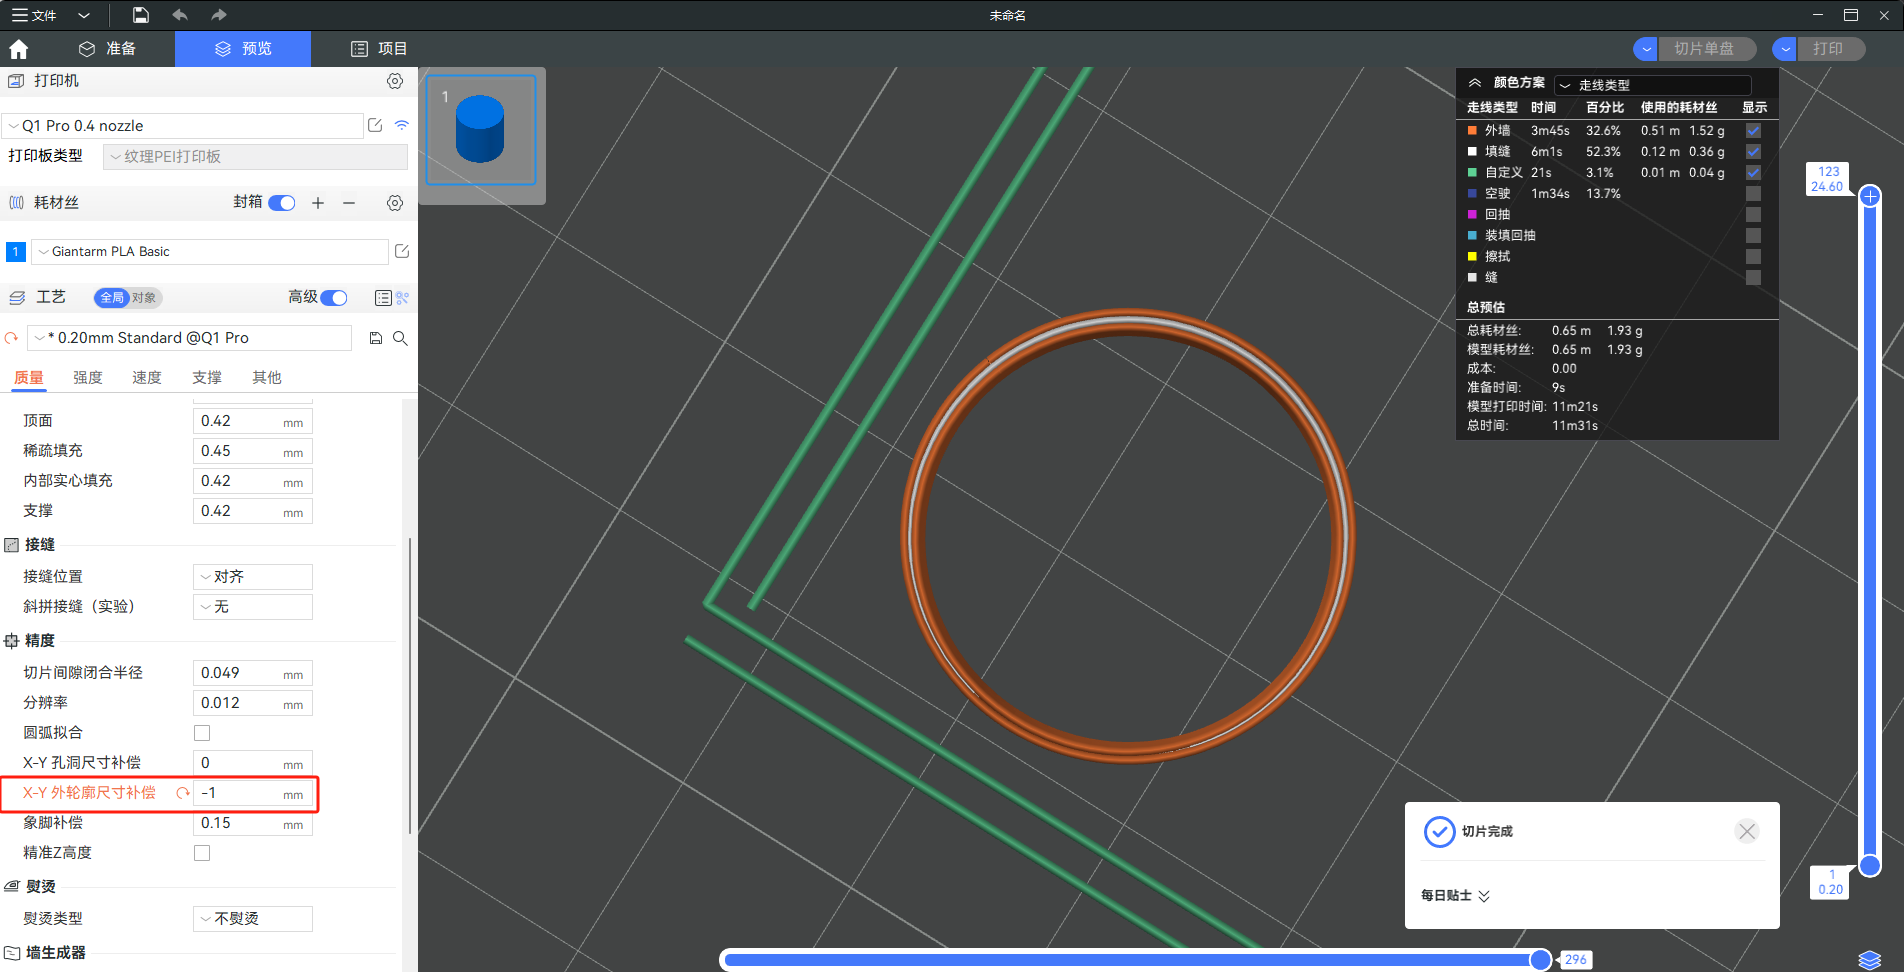
Task: Switch to the 准备 tab
Action: point(108,49)
